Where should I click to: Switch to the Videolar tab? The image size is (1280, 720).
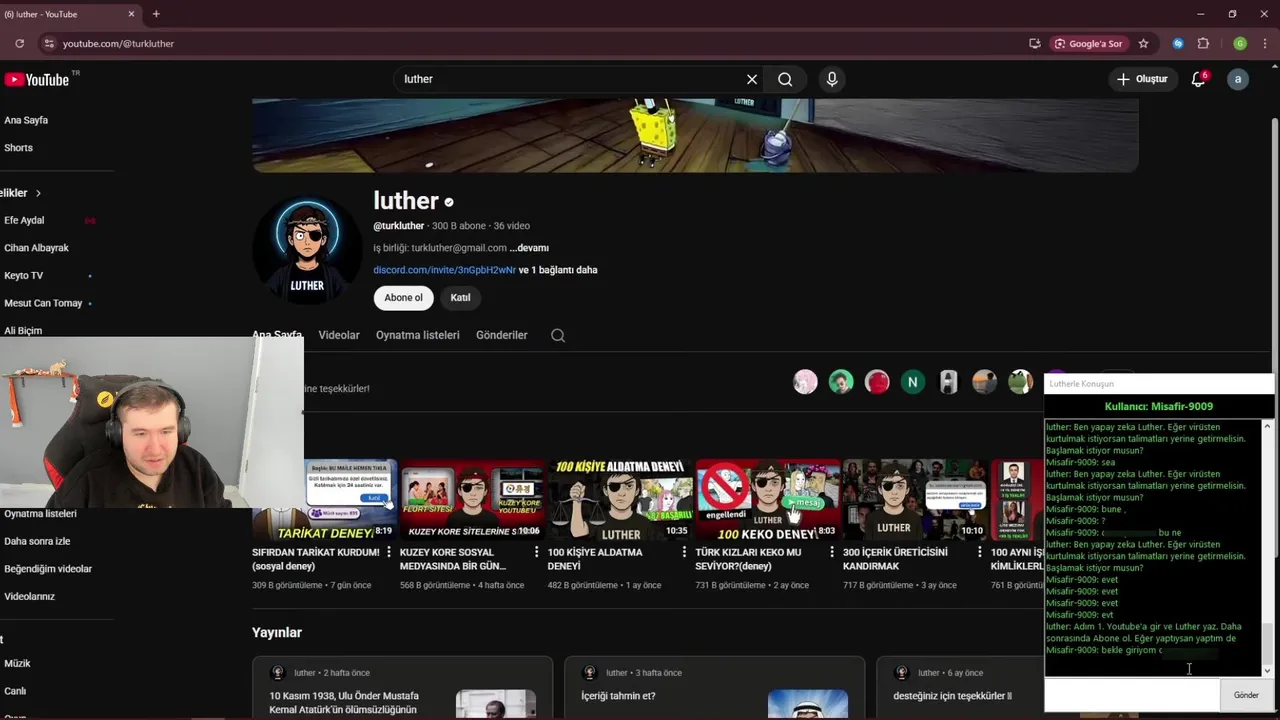point(339,335)
